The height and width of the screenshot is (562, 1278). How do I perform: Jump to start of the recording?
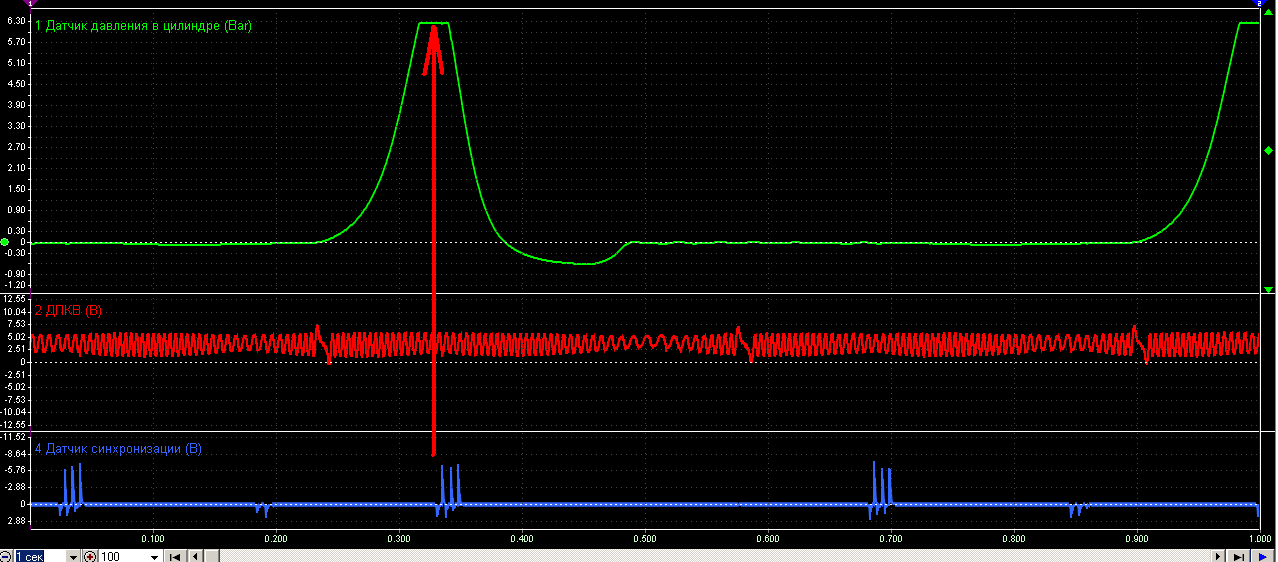[x=174, y=556]
